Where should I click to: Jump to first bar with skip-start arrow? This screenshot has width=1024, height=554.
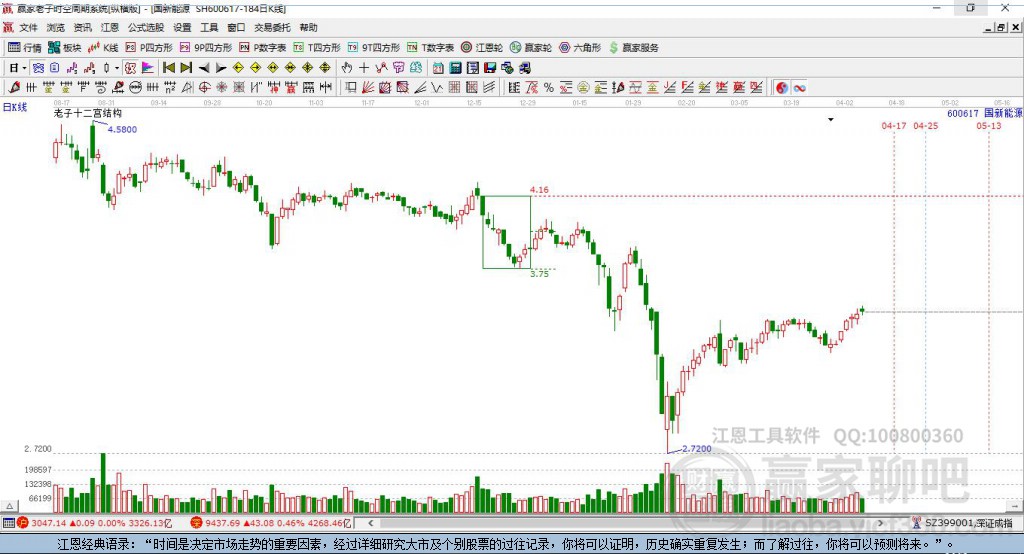tap(168, 68)
